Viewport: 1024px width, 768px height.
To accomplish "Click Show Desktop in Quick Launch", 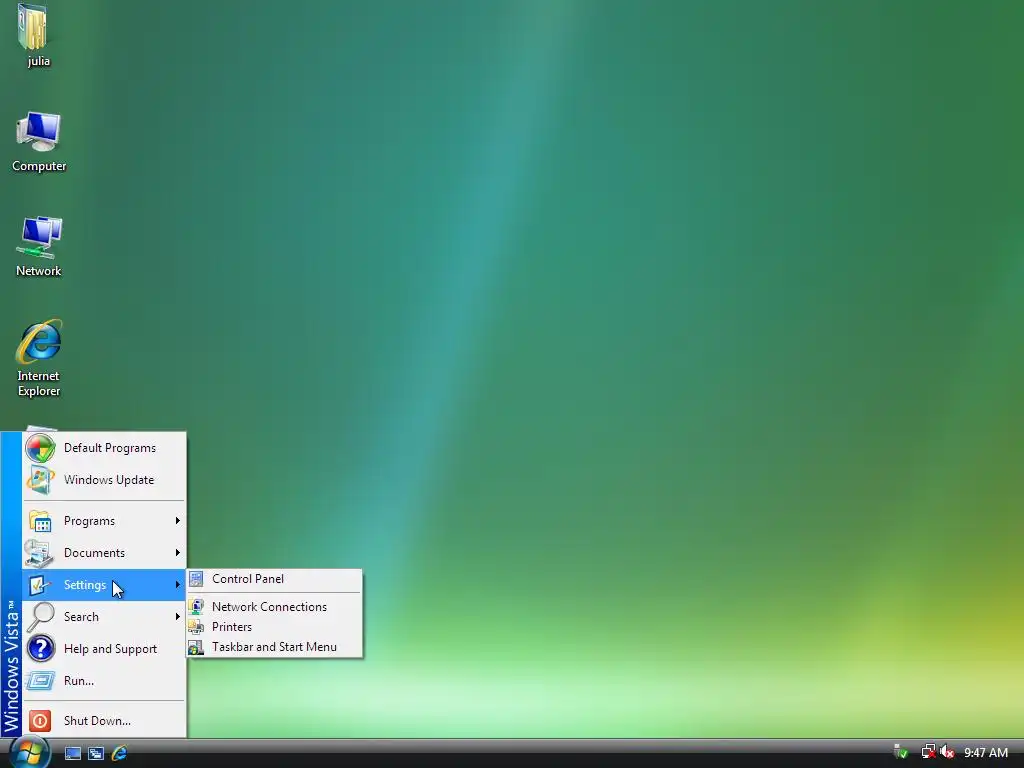I will [72, 753].
